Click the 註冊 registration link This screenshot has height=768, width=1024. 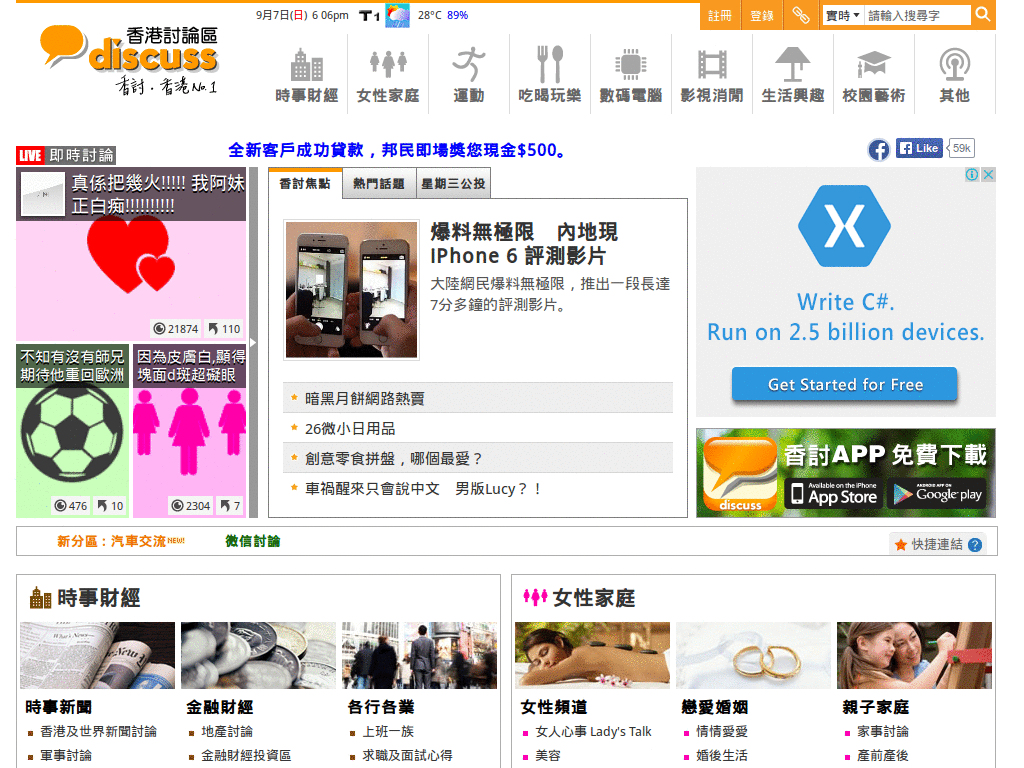point(719,16)
